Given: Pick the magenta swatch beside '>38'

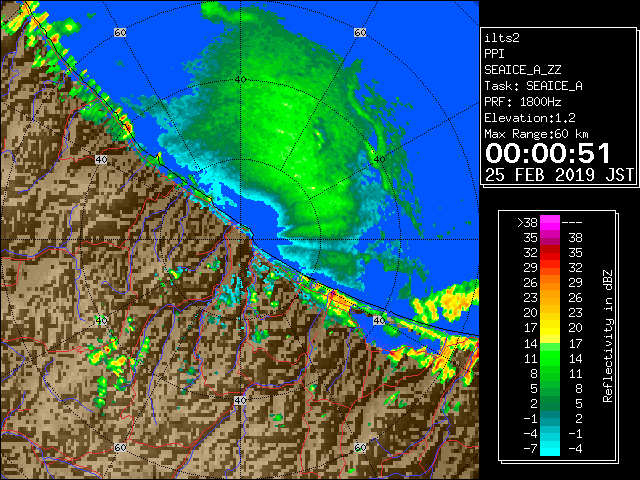Looking at the screenshot, I should pyautogui.click(x=550, y=223).
